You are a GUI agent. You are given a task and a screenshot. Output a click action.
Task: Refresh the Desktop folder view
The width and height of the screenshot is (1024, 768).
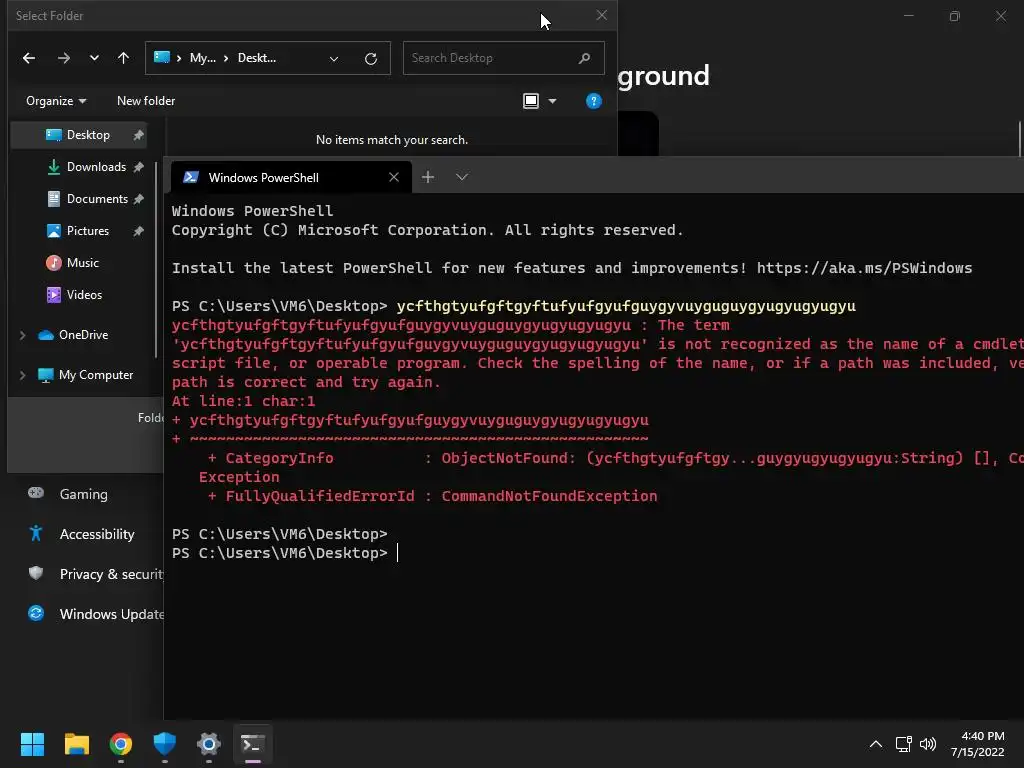coord(371,59)
